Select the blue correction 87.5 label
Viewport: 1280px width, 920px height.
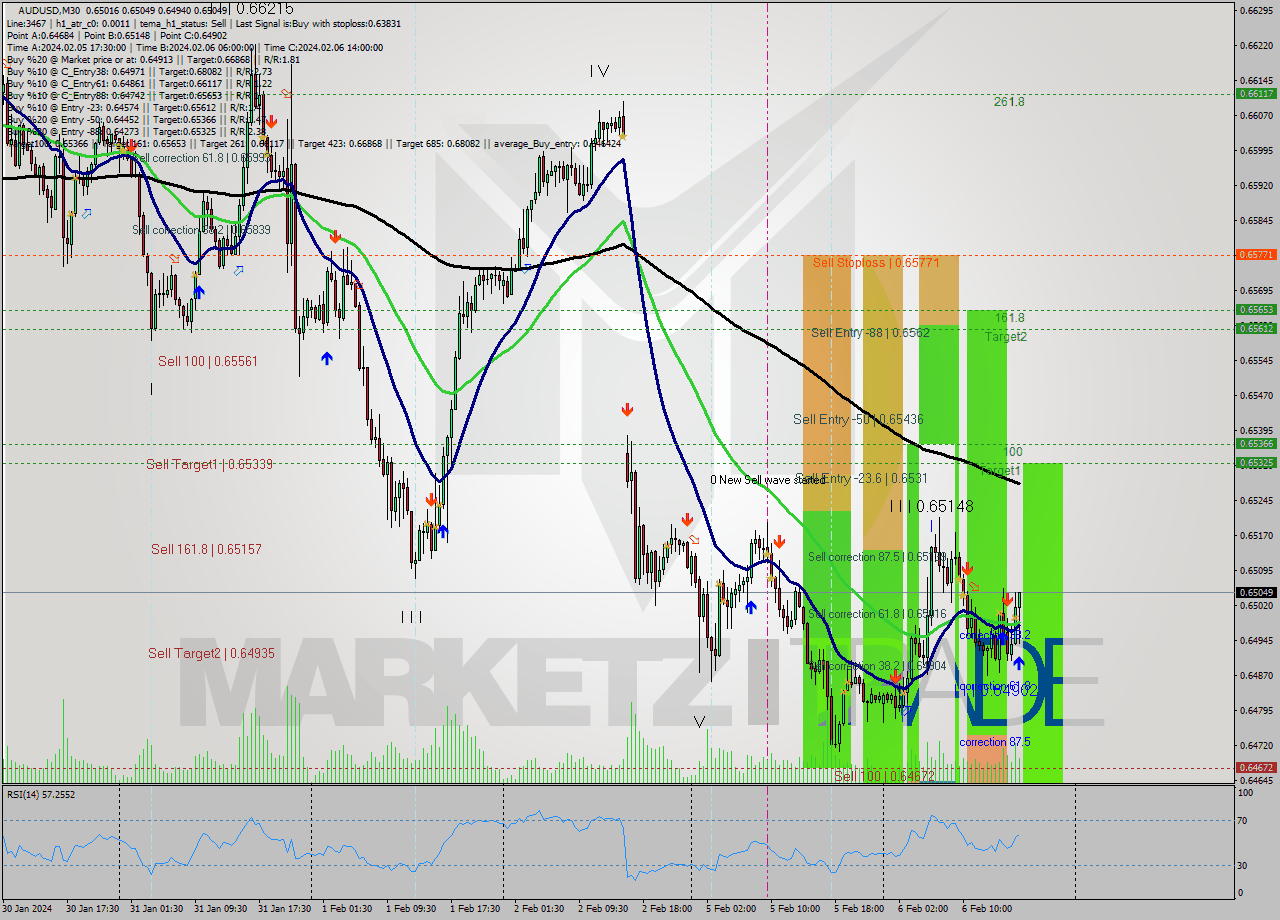click(995, 742)
